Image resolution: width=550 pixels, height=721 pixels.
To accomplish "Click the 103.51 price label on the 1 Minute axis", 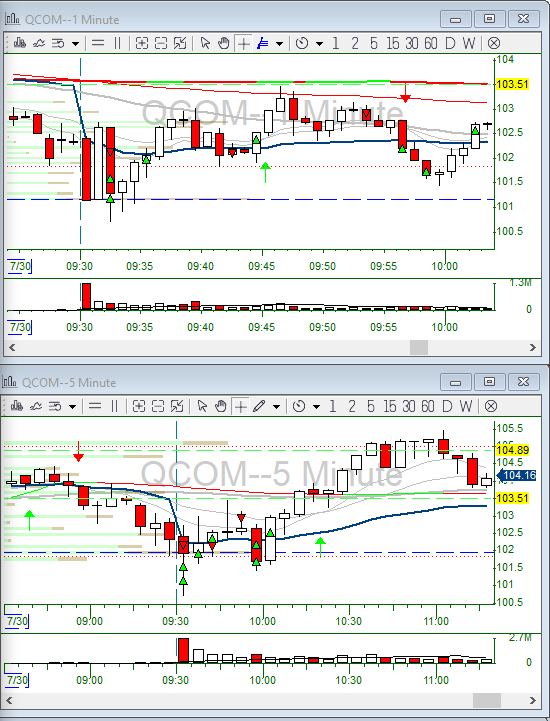I will (512, 84).
